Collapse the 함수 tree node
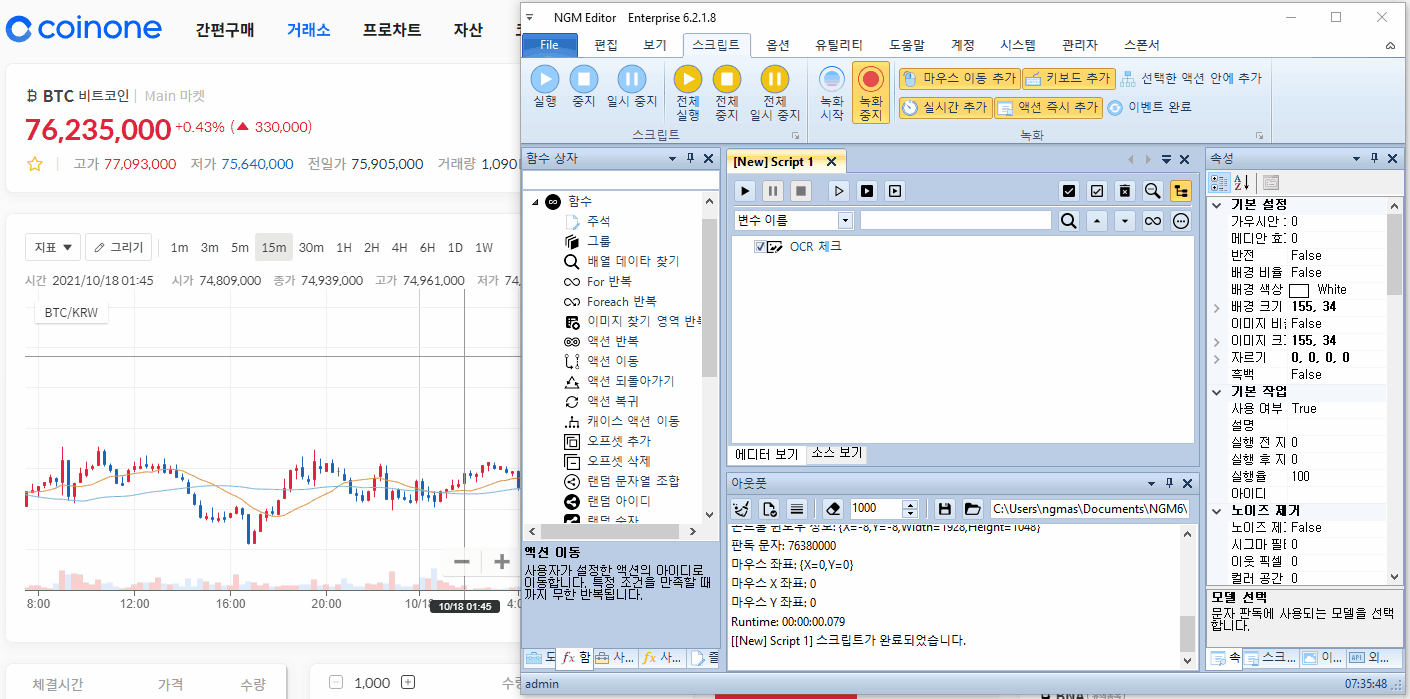 [535, 202]
